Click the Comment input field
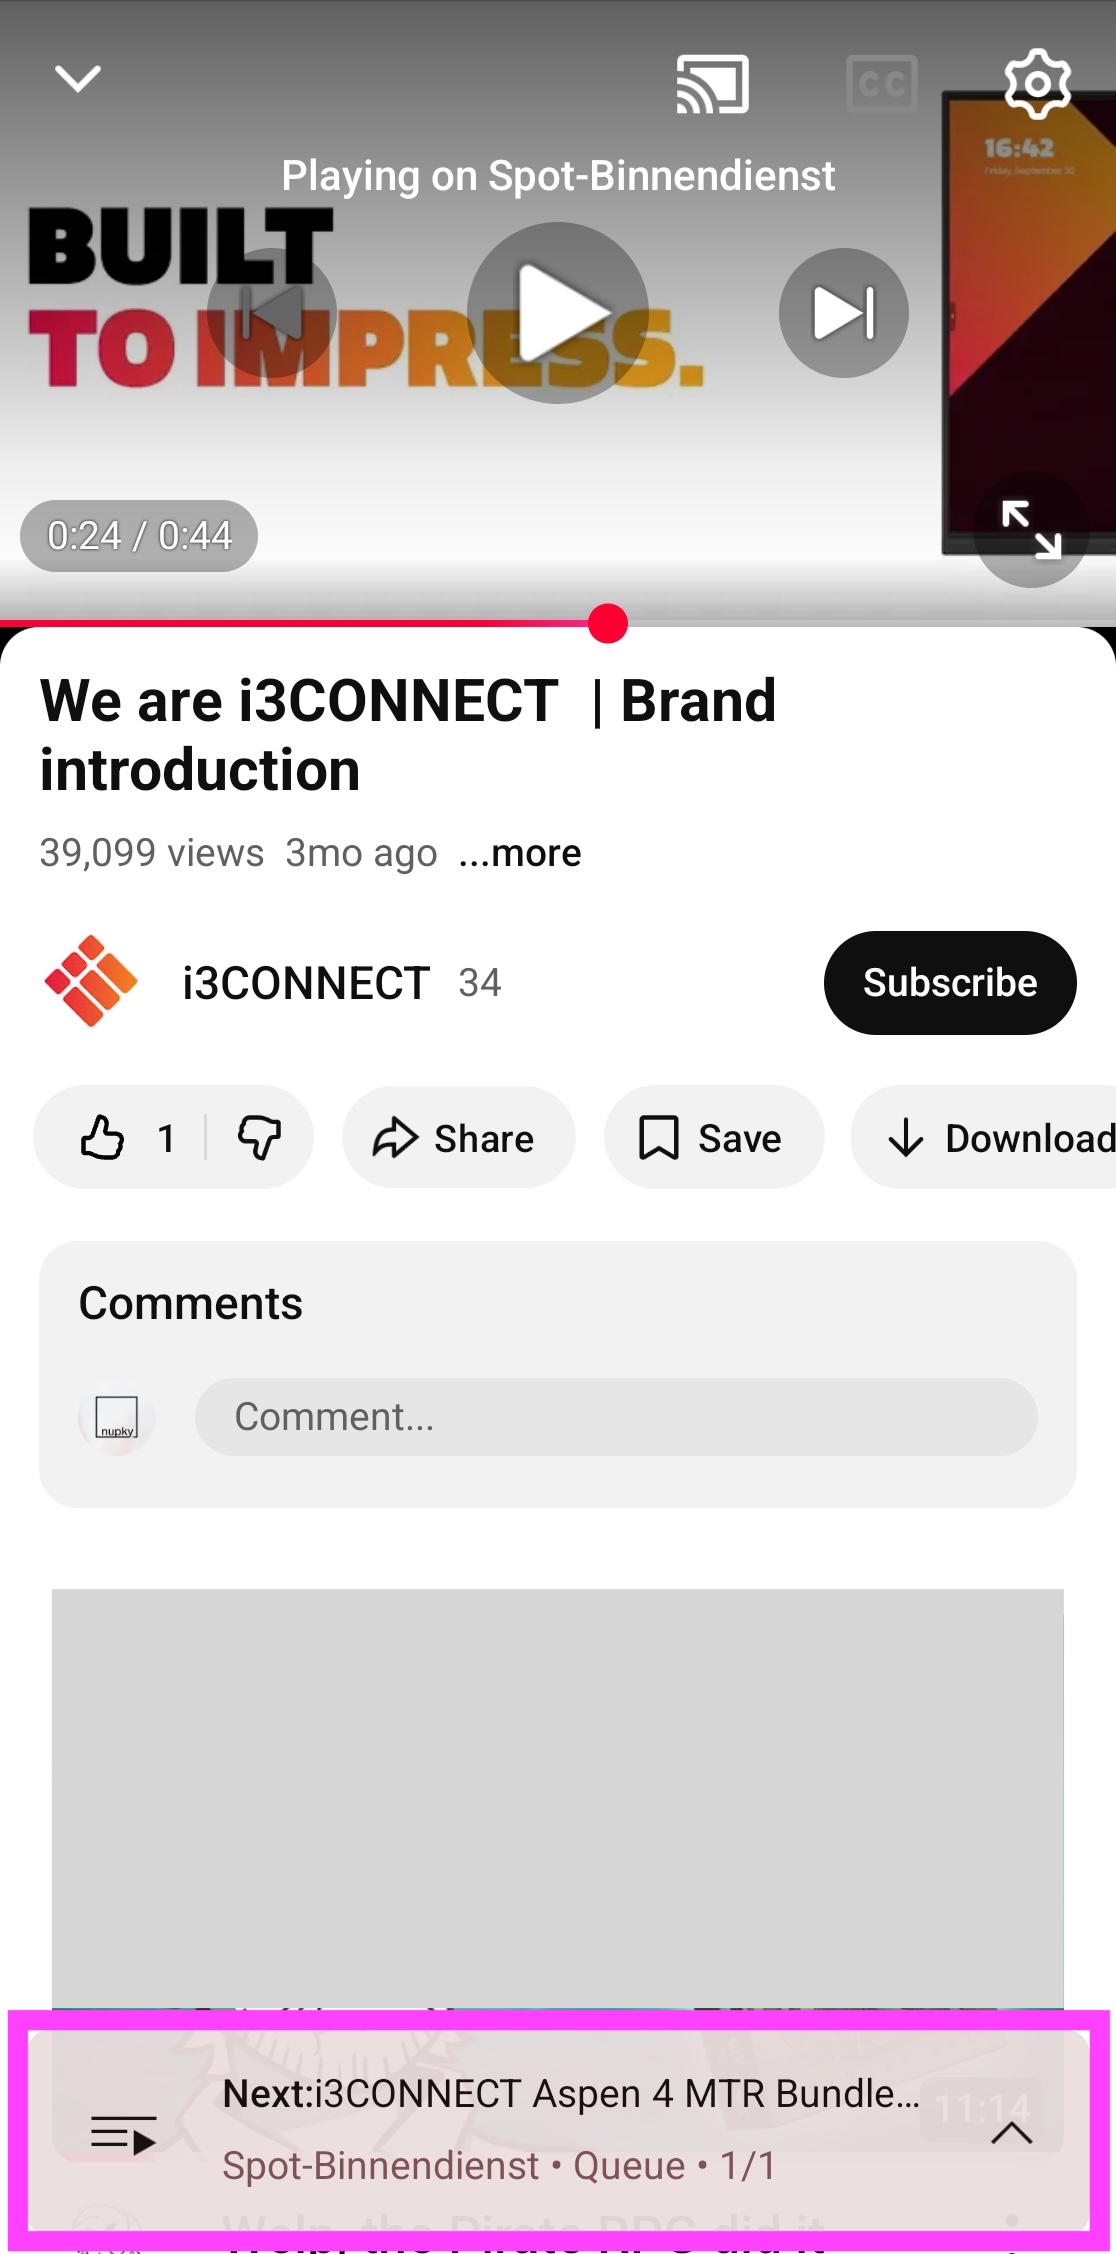The width and height of the screenshot is (1116, 2254). 615,1417
